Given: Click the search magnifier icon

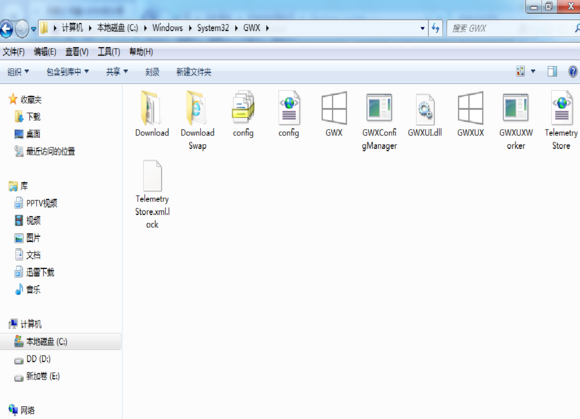Looking at the screenshot, I should [x=577, y=28].
